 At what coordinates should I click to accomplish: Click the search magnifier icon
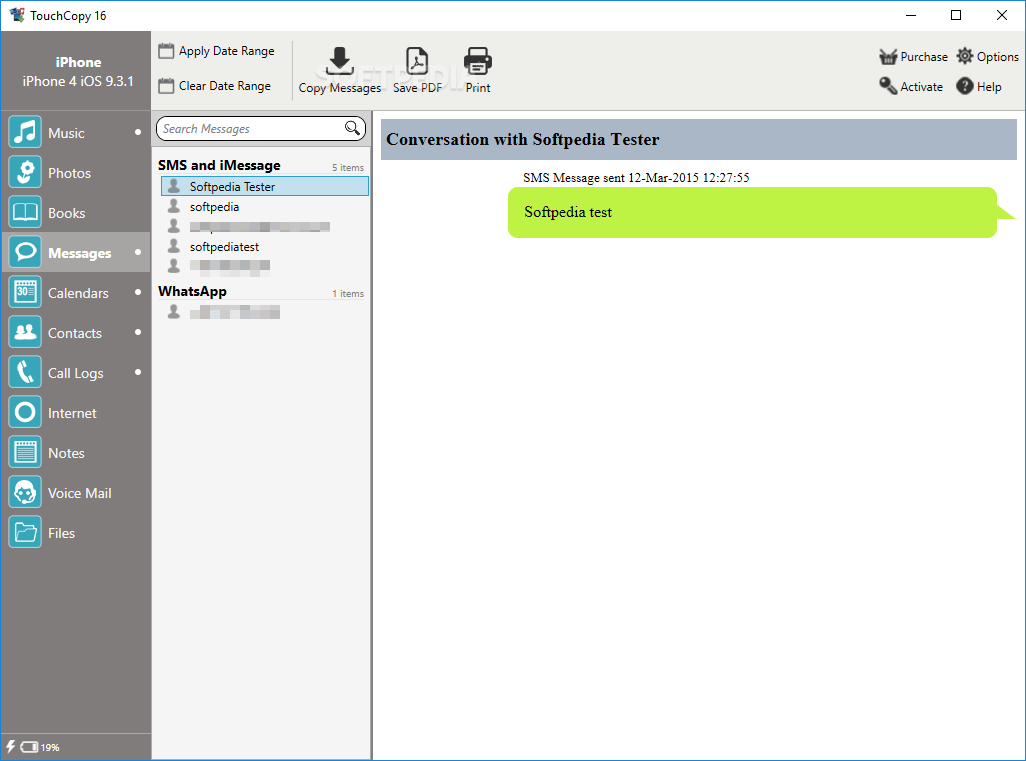click(x=352, y=128)
